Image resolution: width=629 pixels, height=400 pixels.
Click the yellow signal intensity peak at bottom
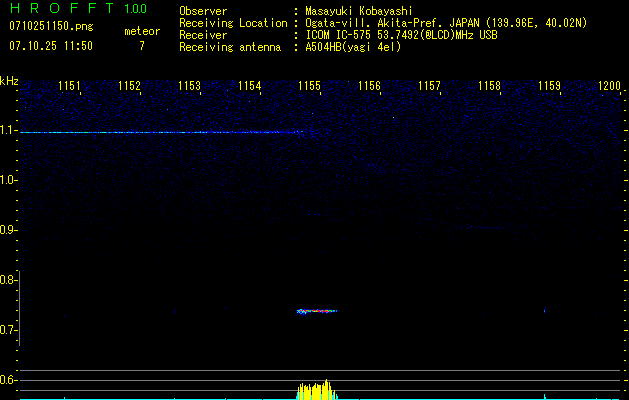317,390
